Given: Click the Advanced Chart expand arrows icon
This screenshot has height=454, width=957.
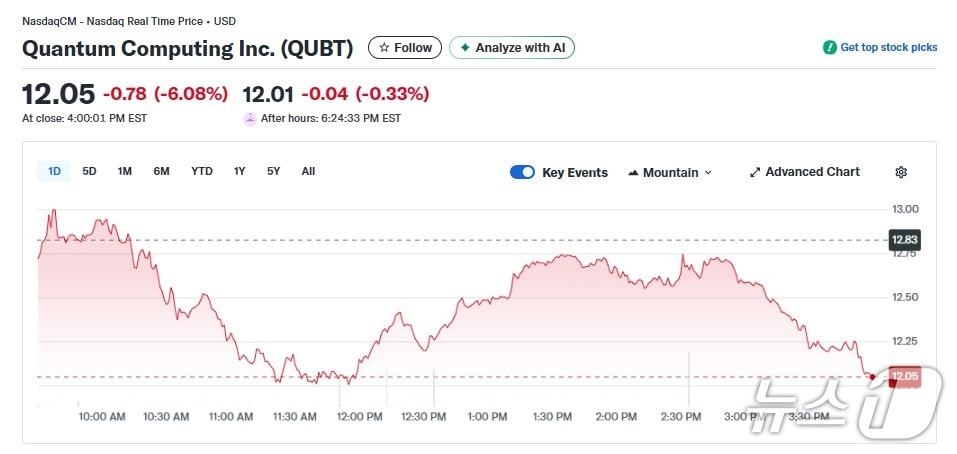Looking at the screenshot, I should click(755, 172).
